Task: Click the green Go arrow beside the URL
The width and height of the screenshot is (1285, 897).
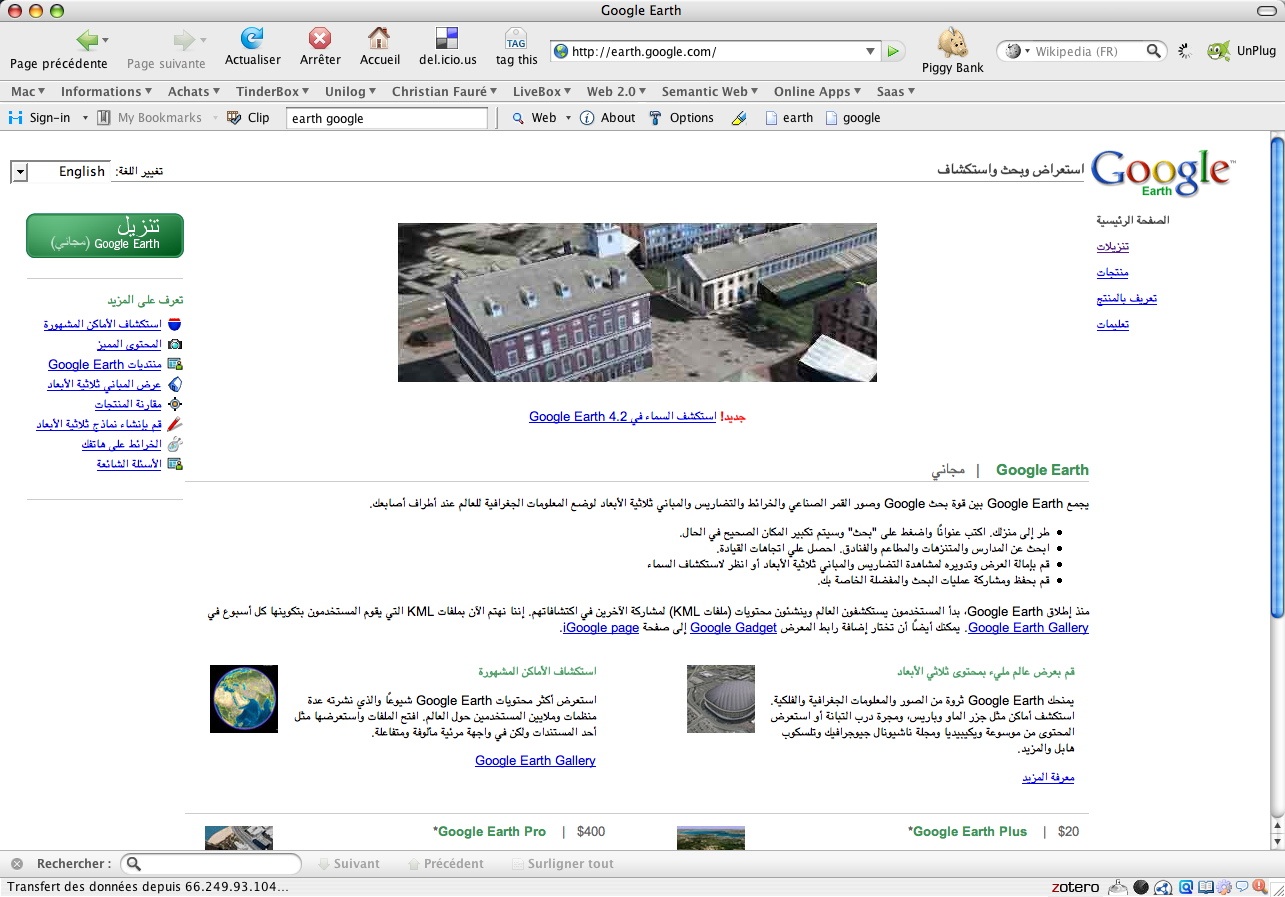Action: tap(894, 51)
